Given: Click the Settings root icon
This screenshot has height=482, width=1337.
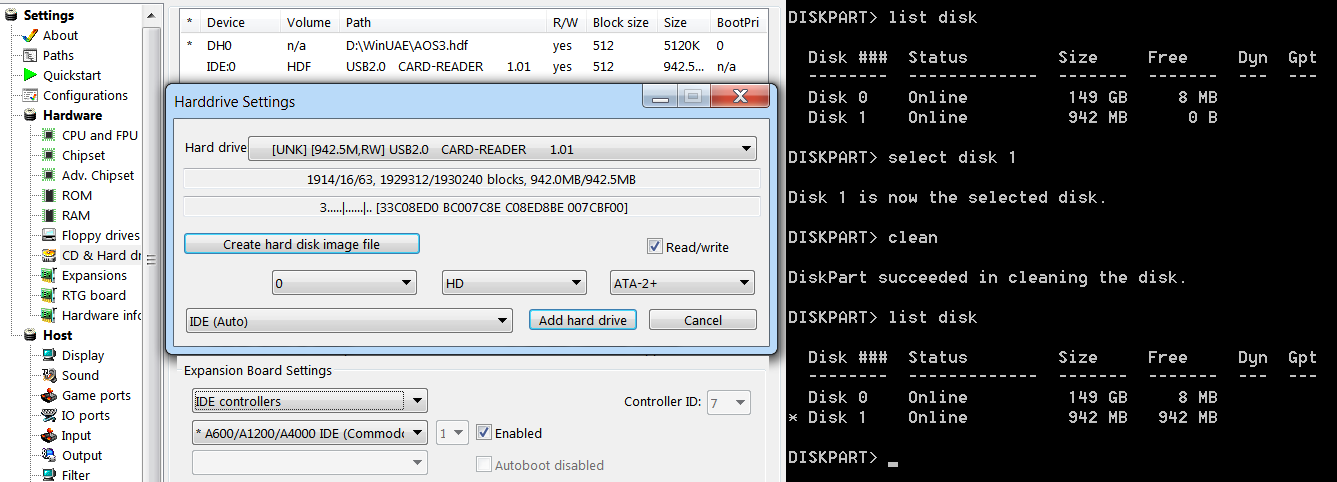Looking at the screenshot, I should coord(11,15).
